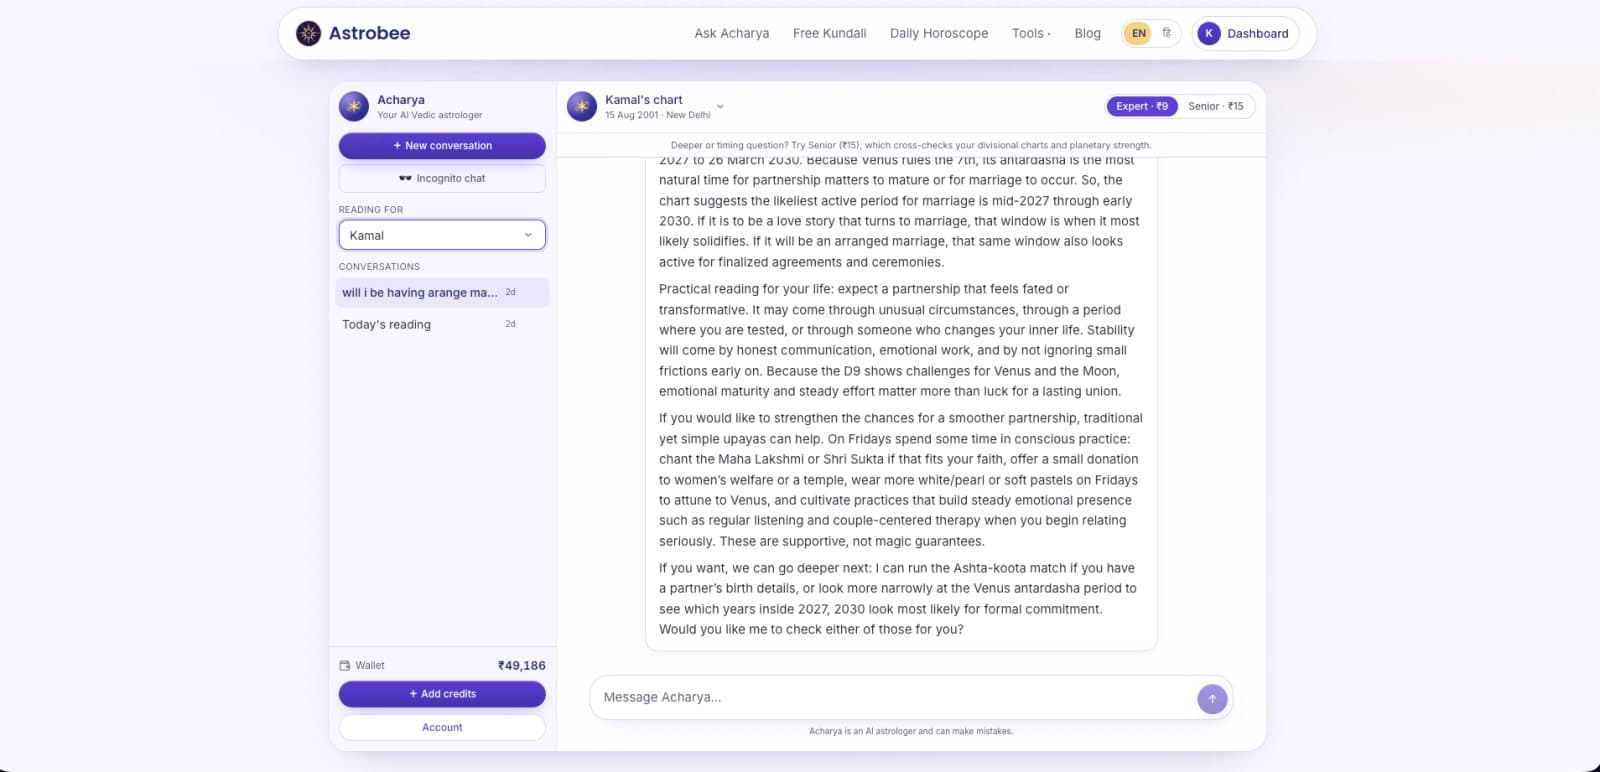Open the Tools dropdown menu

tap(1031, 33)
